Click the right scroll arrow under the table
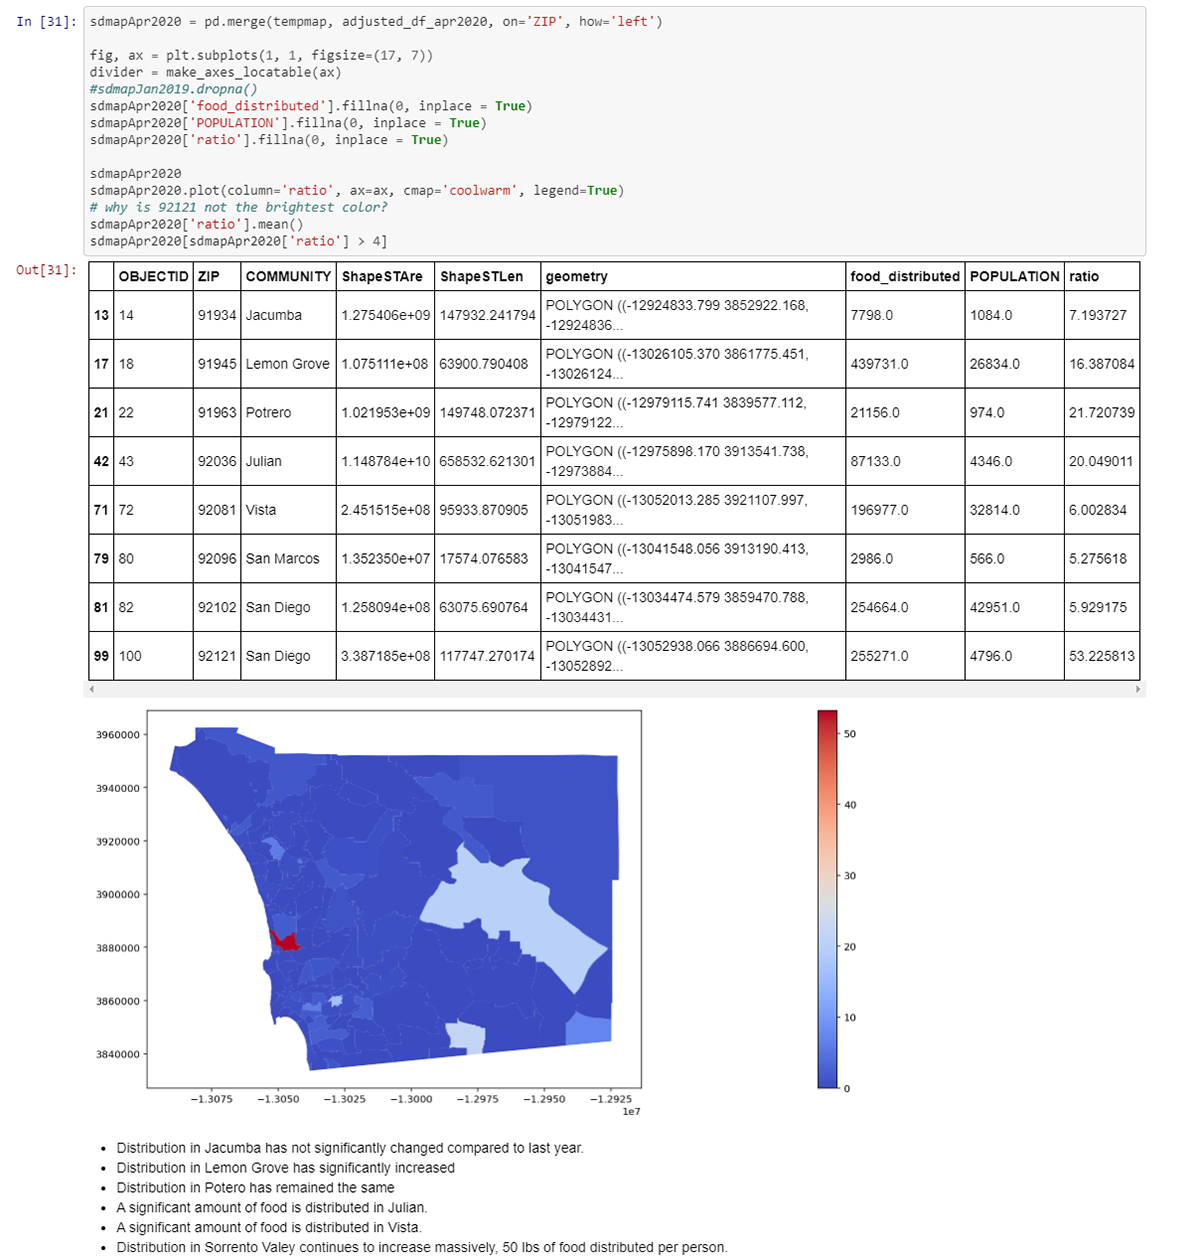 point(1138,689)
